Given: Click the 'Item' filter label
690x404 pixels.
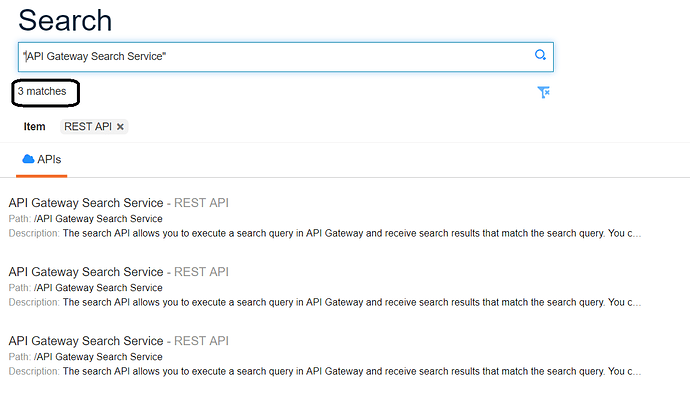Looking at the screenshot, I should pyautogui.click(x=34, y=127).
